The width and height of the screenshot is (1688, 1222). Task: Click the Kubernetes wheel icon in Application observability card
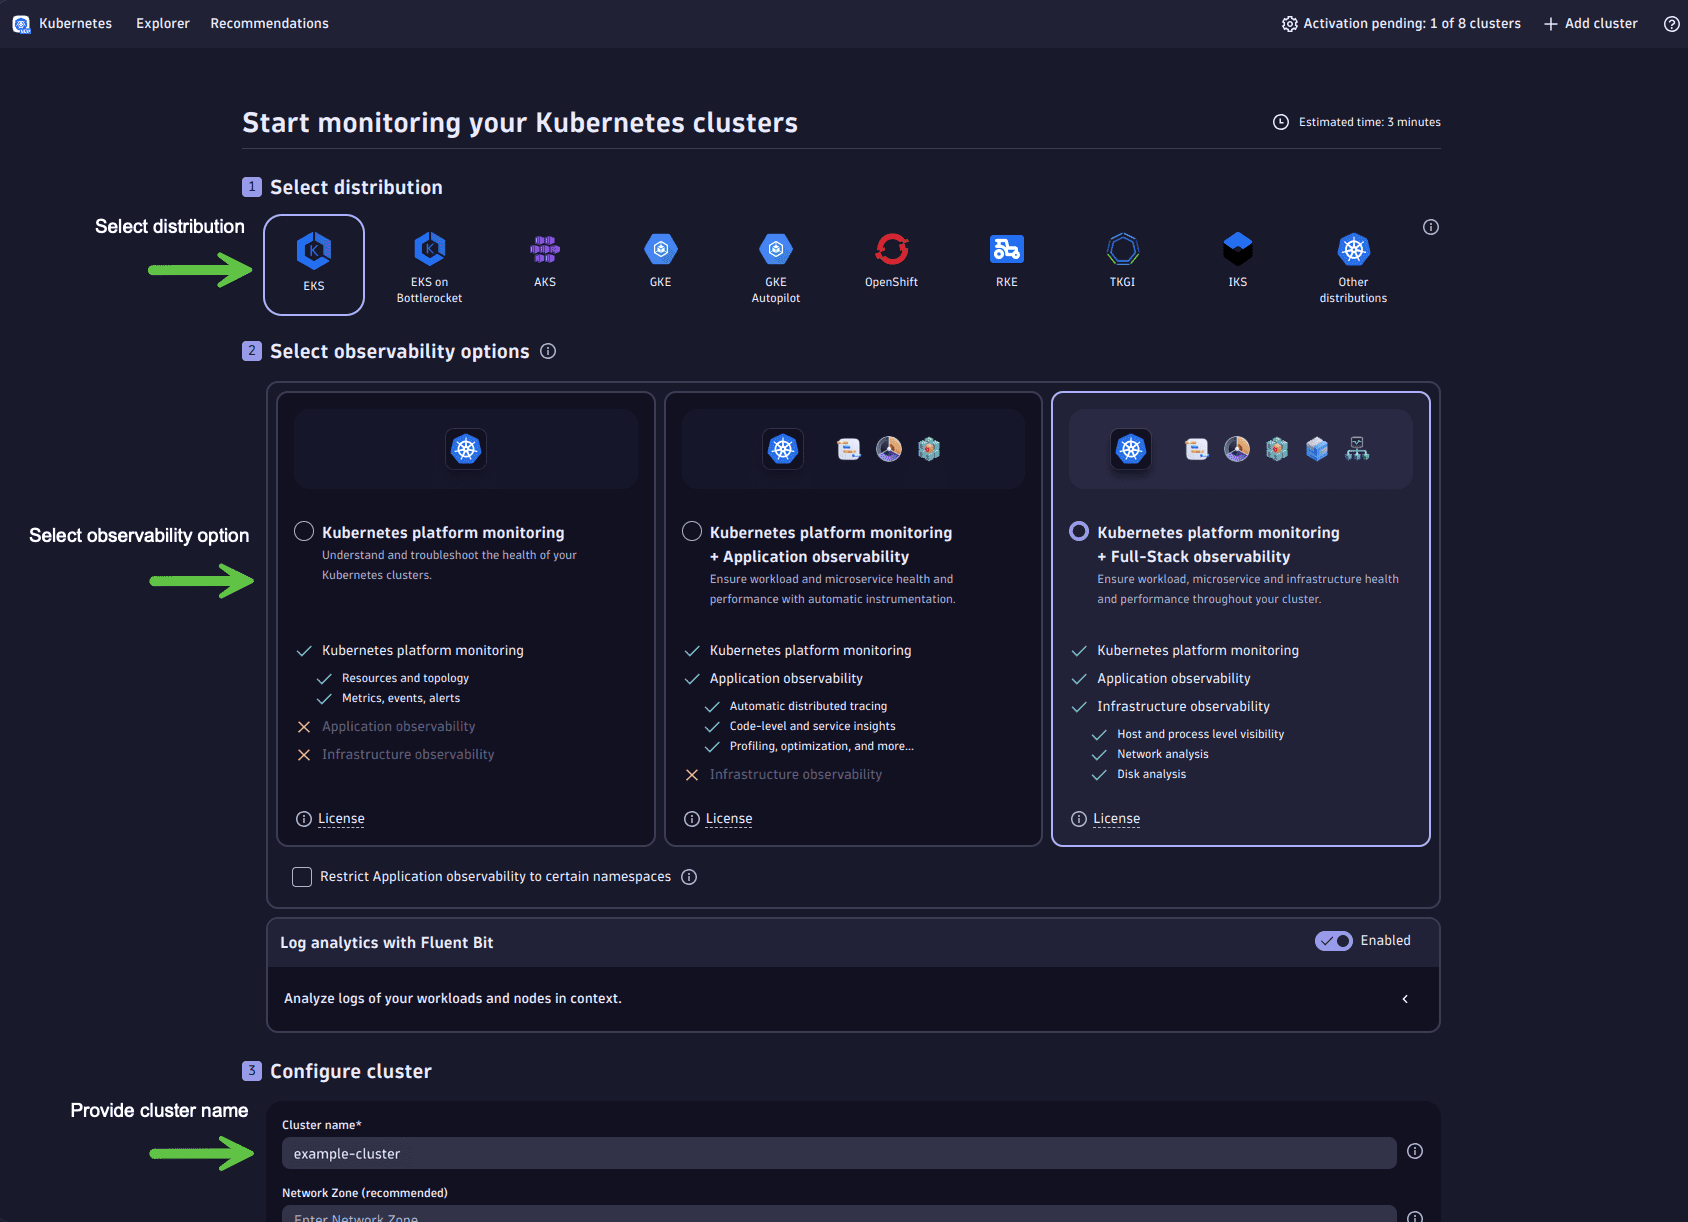(x=783, y=449)
